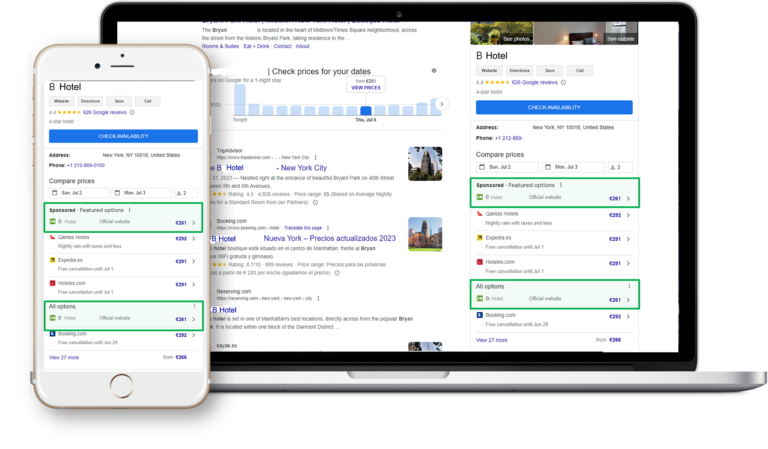This screenshot has height=449, width=768.
Task: Click VIEW PRICES in the chart tooltip
Action: pyautogui.click(x=366, y=88)
